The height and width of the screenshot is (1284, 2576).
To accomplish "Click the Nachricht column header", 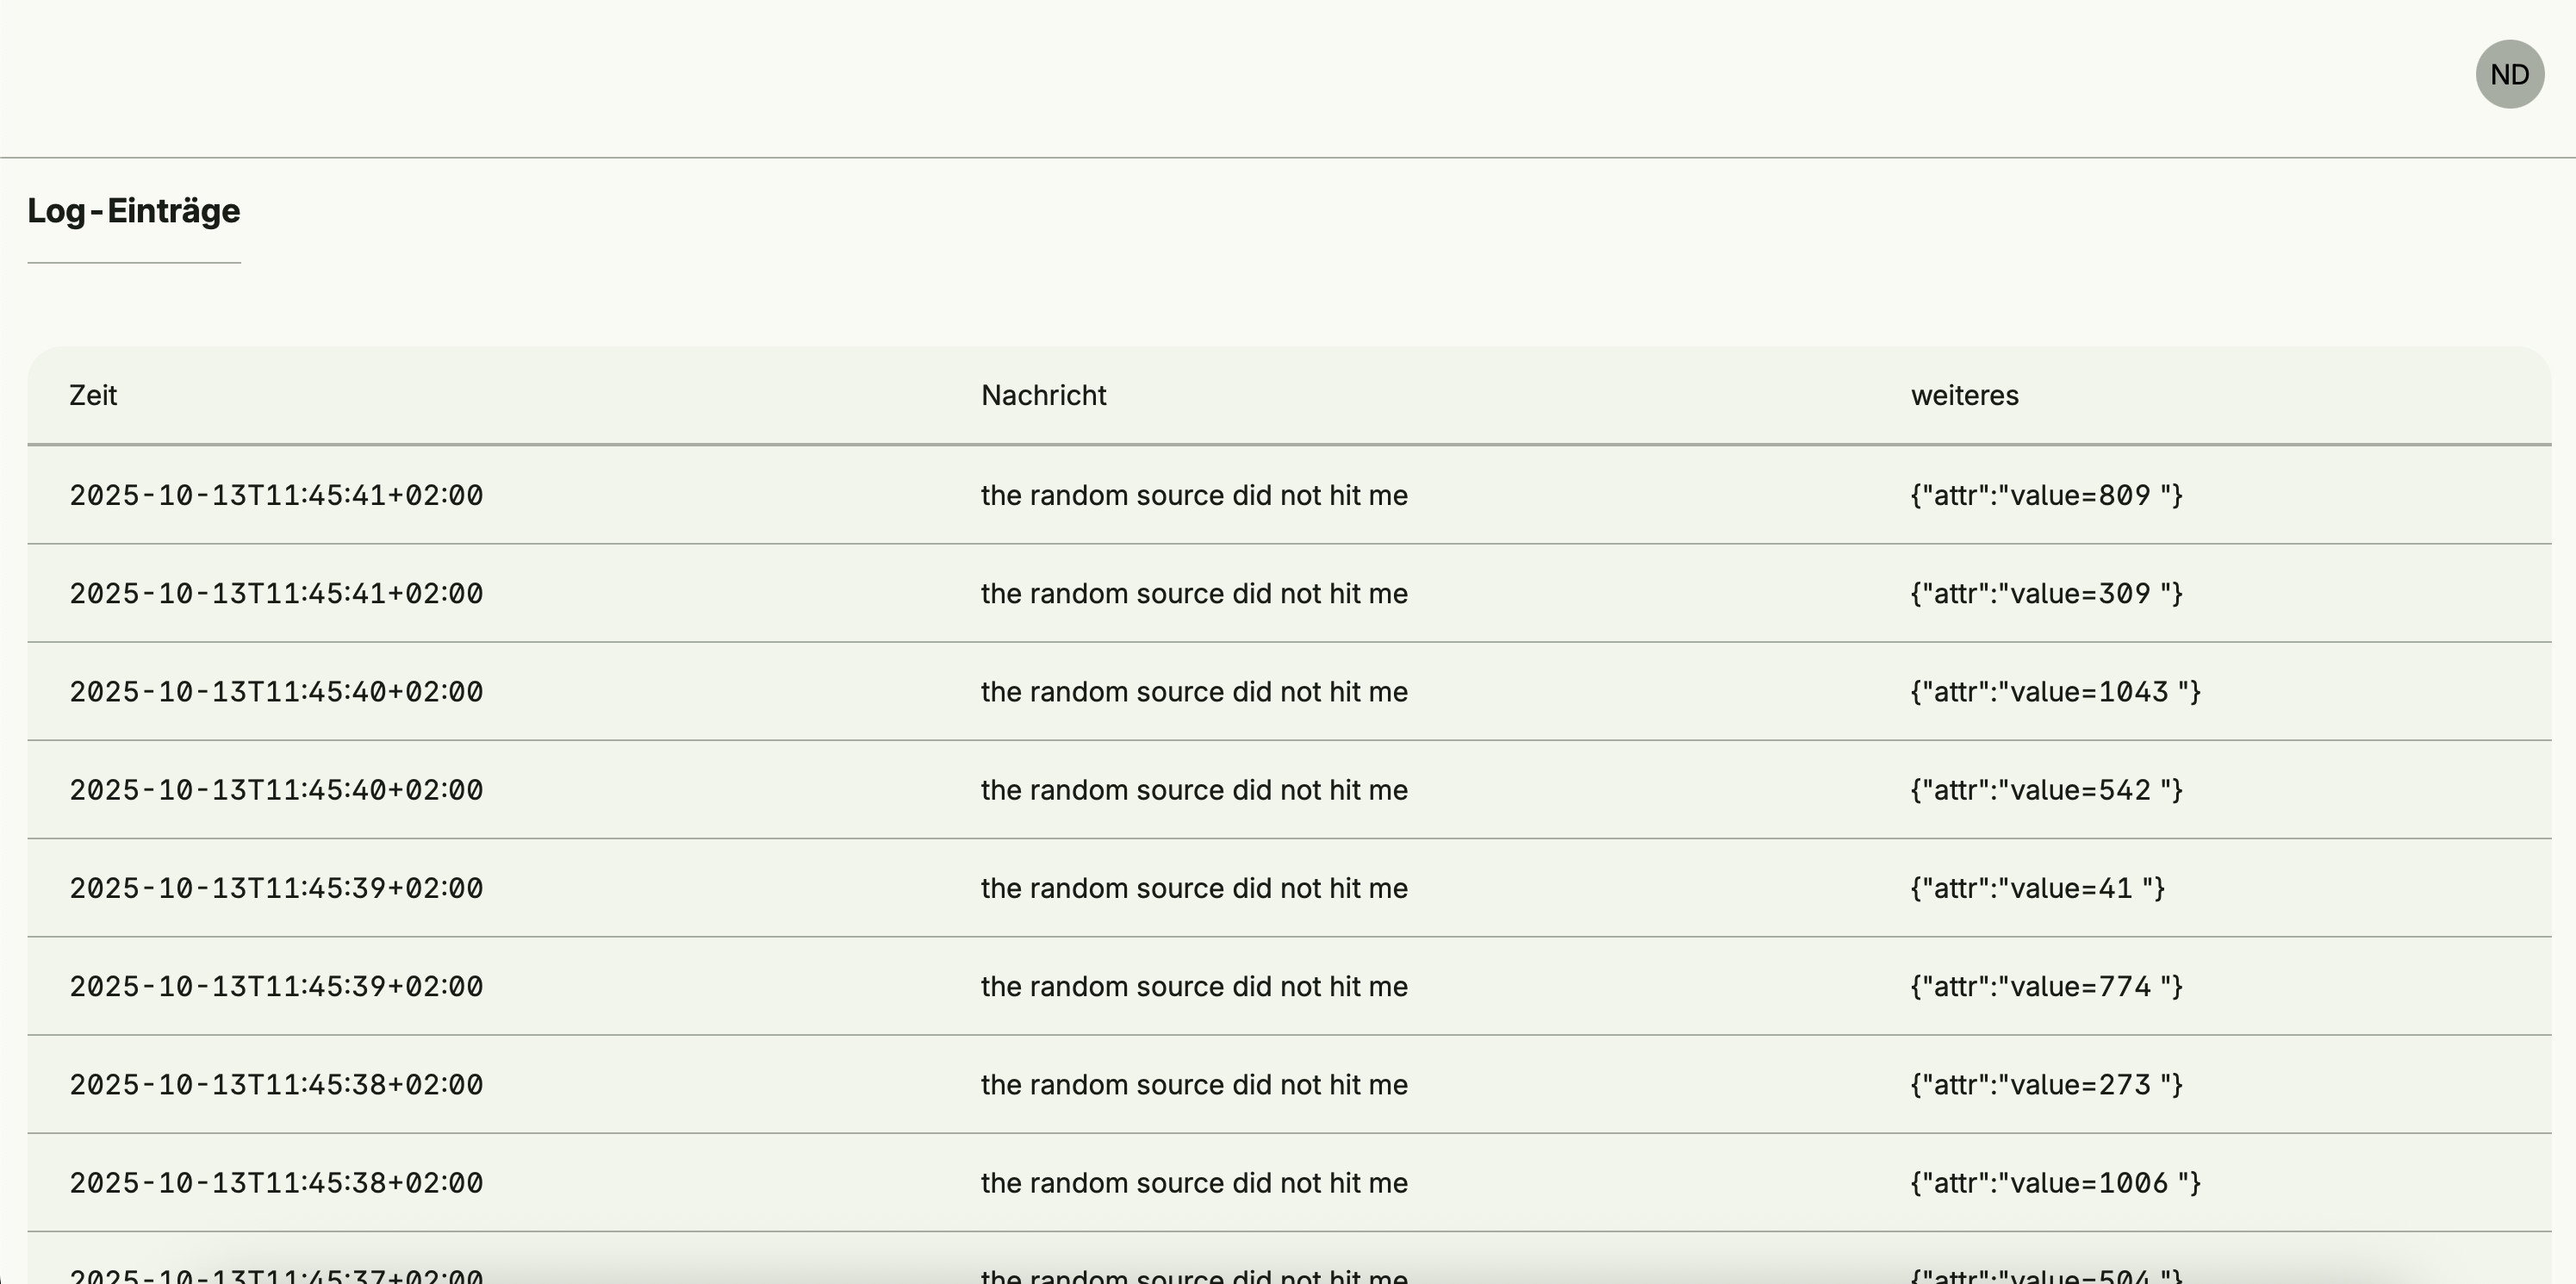I will point(1043,396).
